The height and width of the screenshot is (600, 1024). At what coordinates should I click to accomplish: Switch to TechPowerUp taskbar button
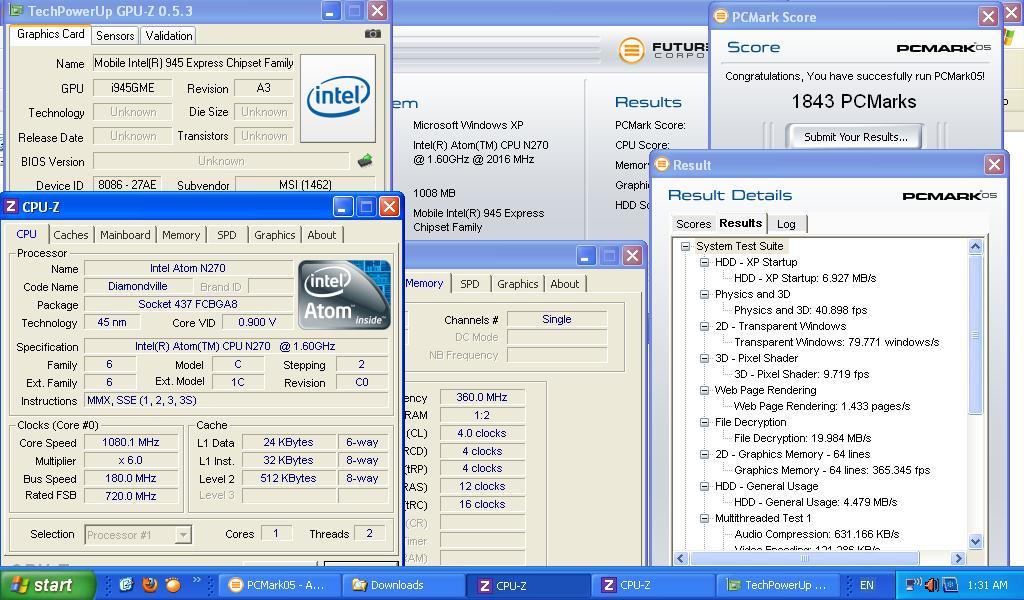coord(778,585)
